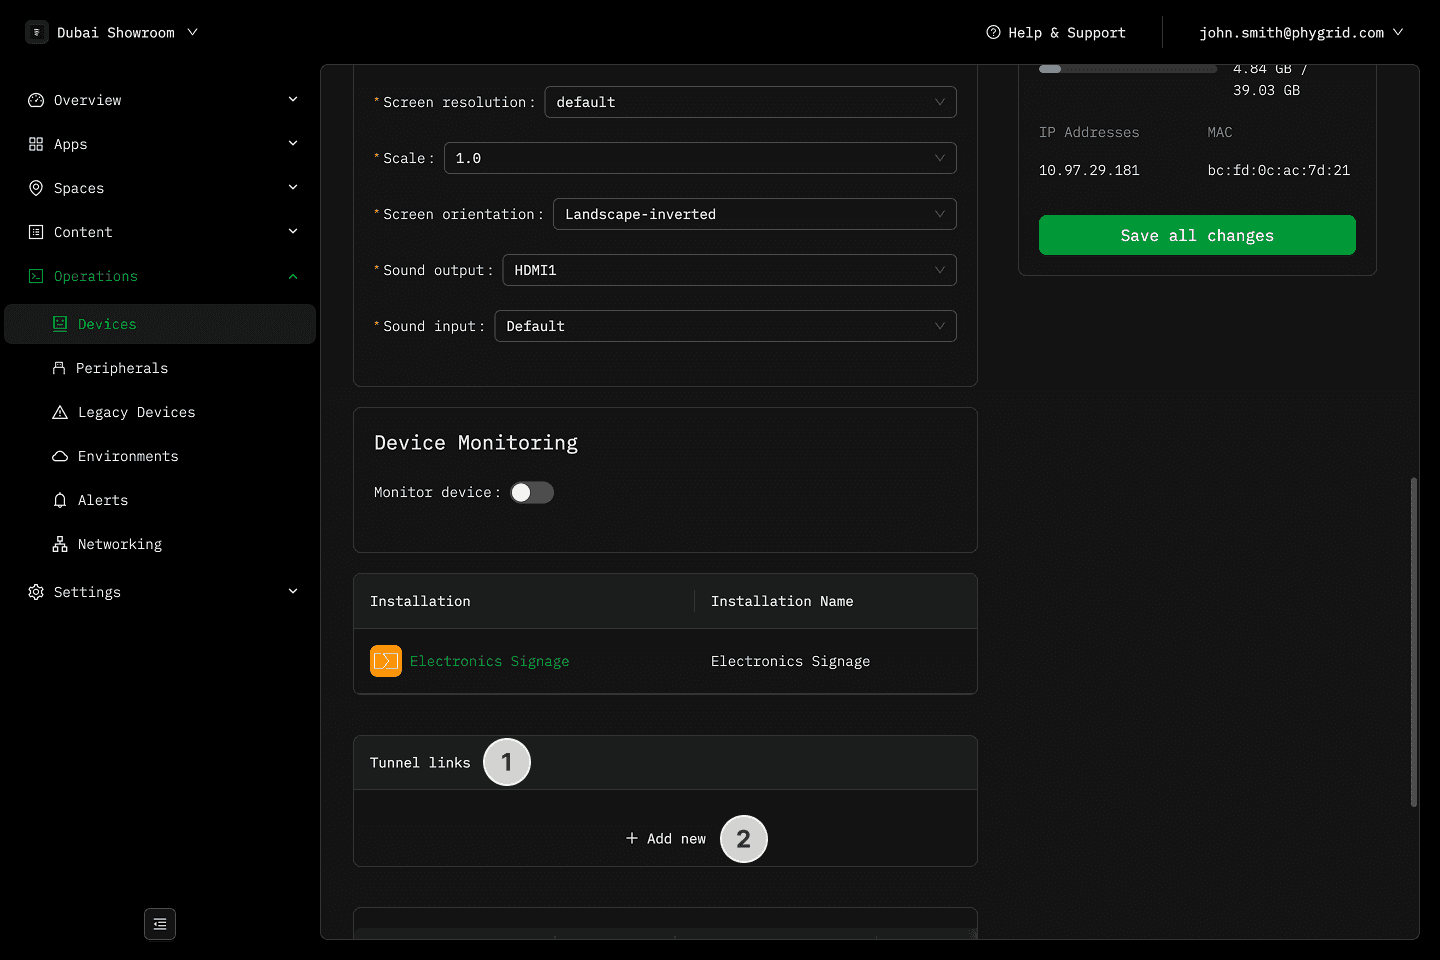This screenshot has height=960, width=1440.
Task: Open the green Electronics Signage link
Action: point(489,661)
